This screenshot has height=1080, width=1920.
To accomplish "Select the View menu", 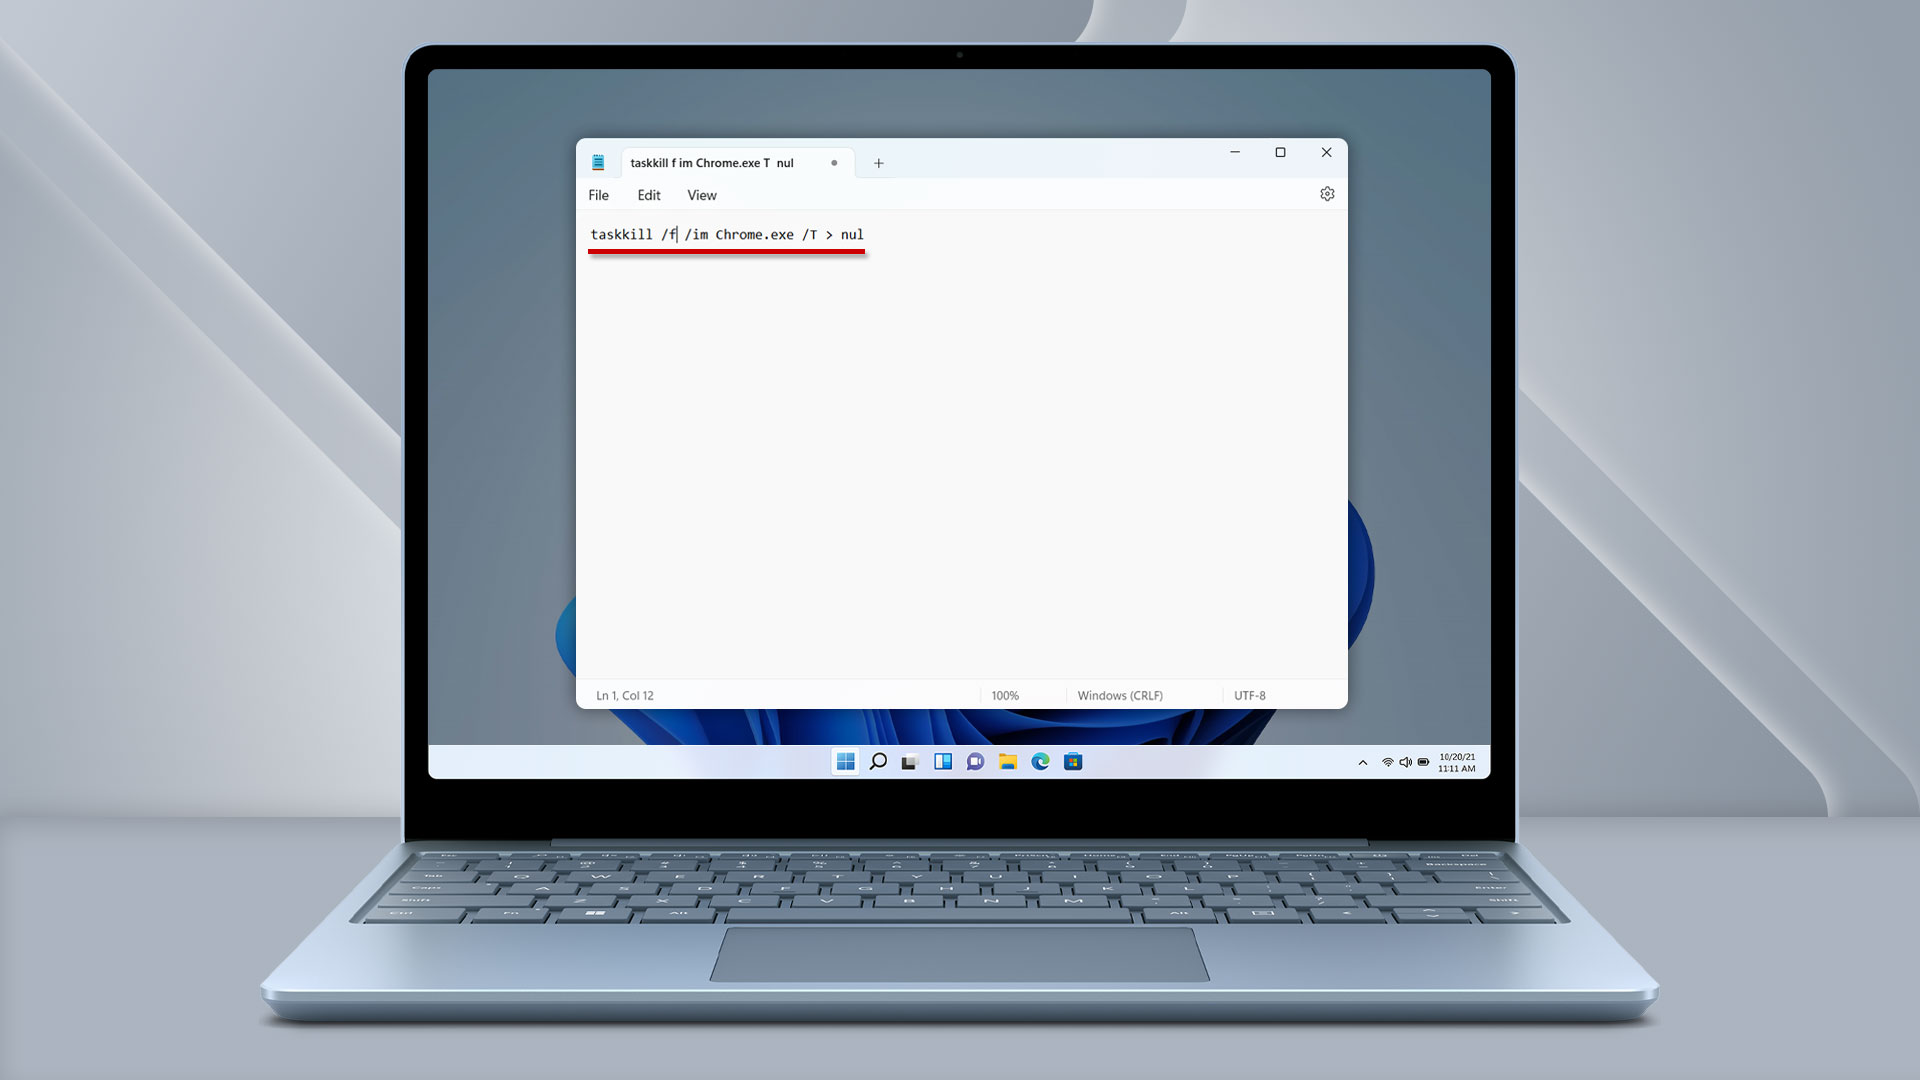I will point(702,195).
